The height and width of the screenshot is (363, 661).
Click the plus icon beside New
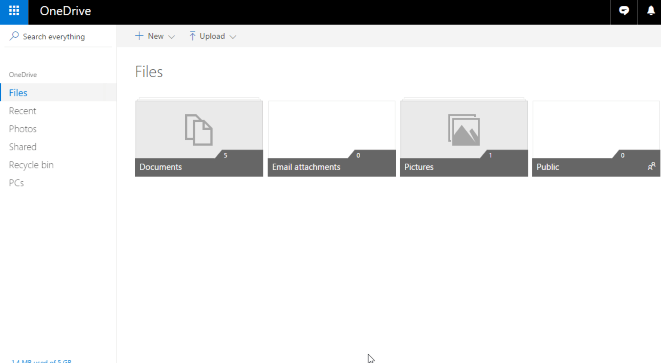tap(139, 36)
